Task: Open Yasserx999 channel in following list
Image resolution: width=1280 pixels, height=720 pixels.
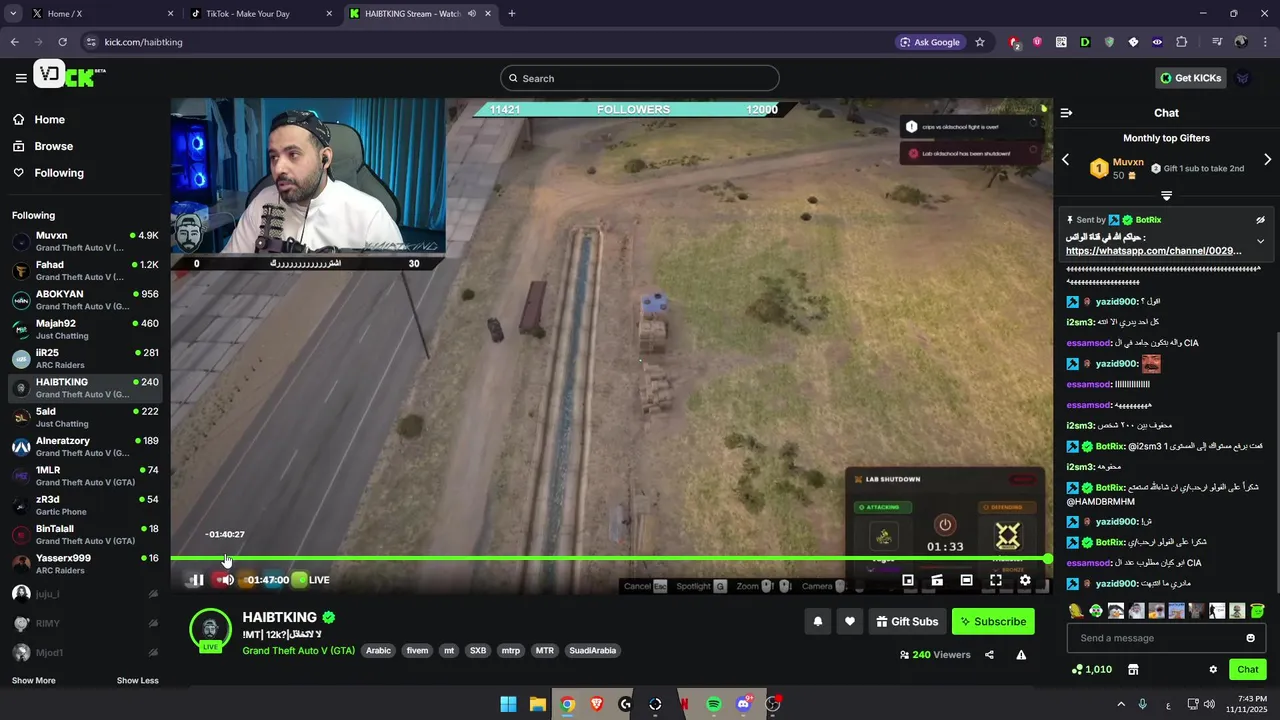Action: tap(85, 564)
